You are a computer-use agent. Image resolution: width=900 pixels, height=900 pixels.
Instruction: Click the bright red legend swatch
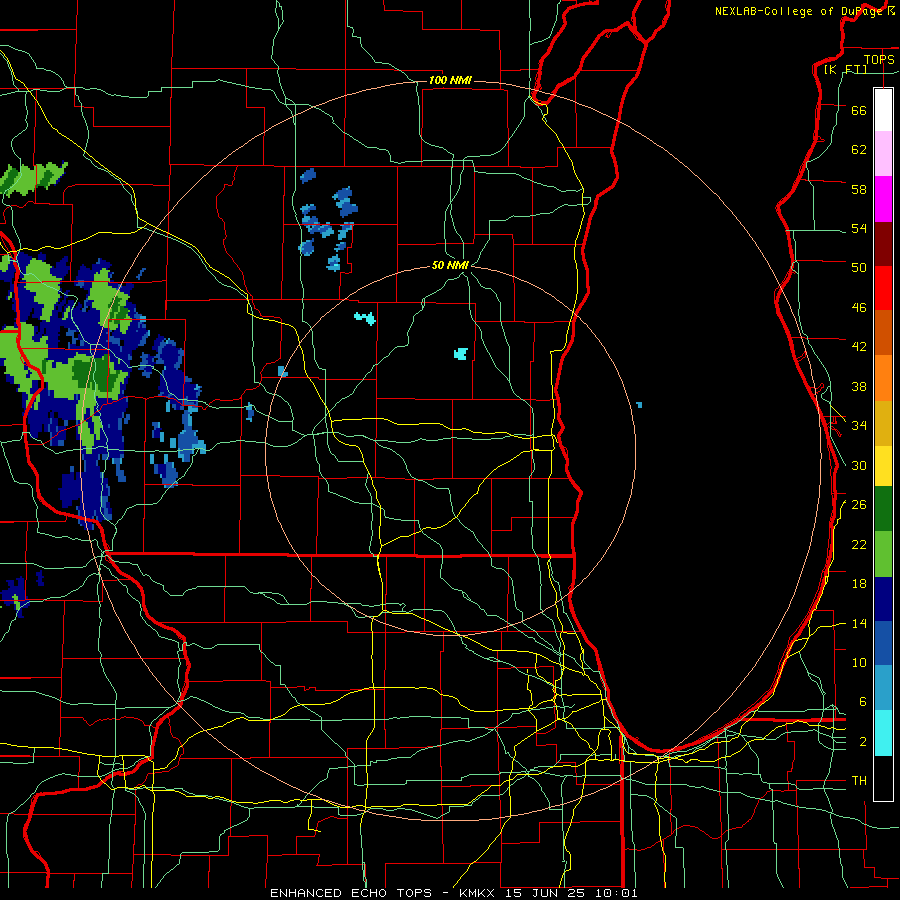[883, 288]
